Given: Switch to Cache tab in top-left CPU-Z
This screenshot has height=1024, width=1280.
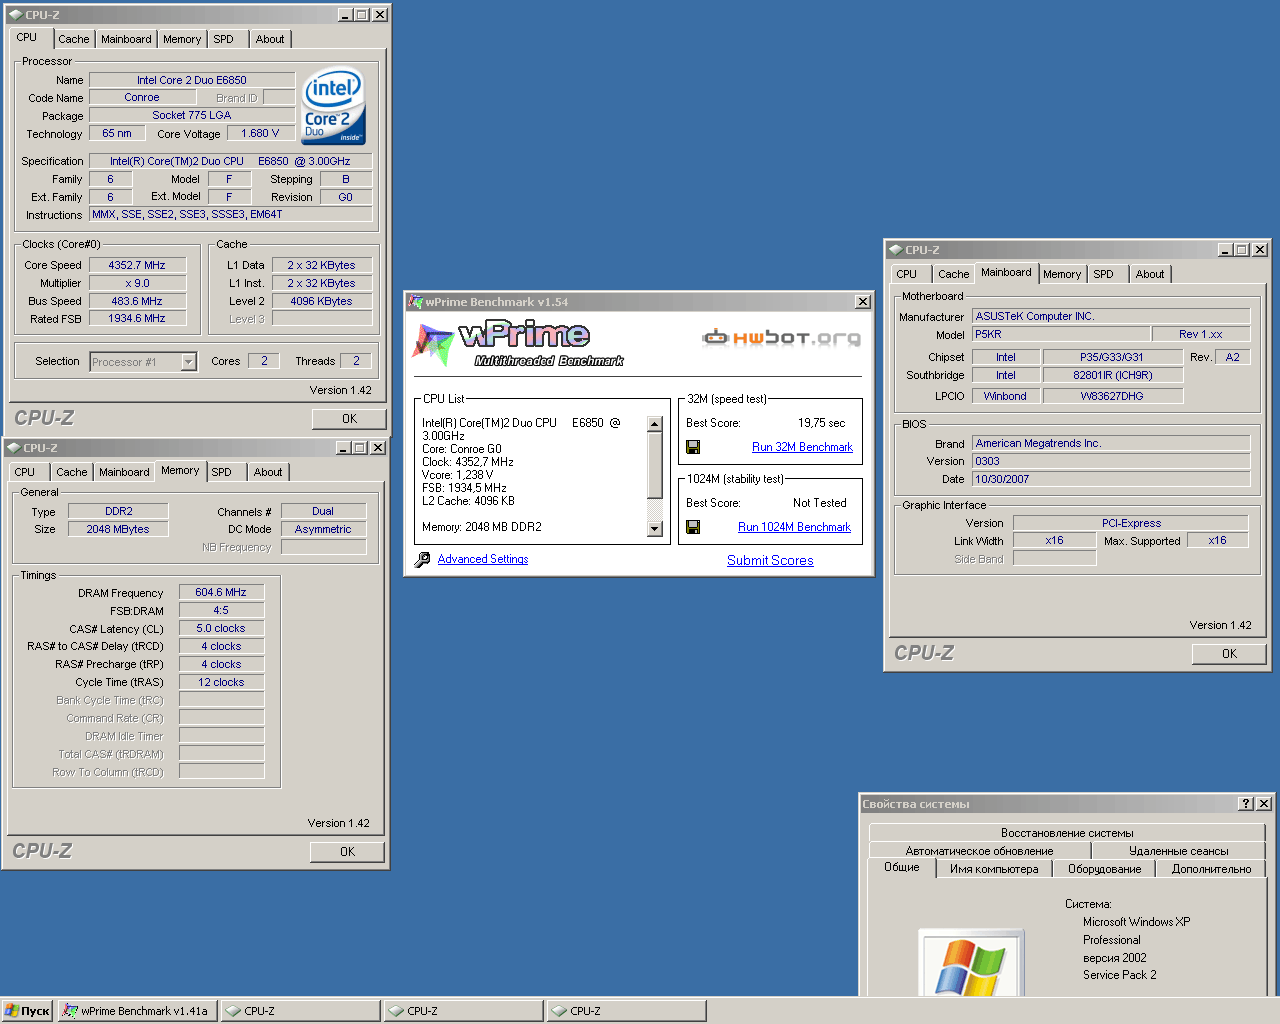Looking at the screenshot, I should click(x=73, y=39).
